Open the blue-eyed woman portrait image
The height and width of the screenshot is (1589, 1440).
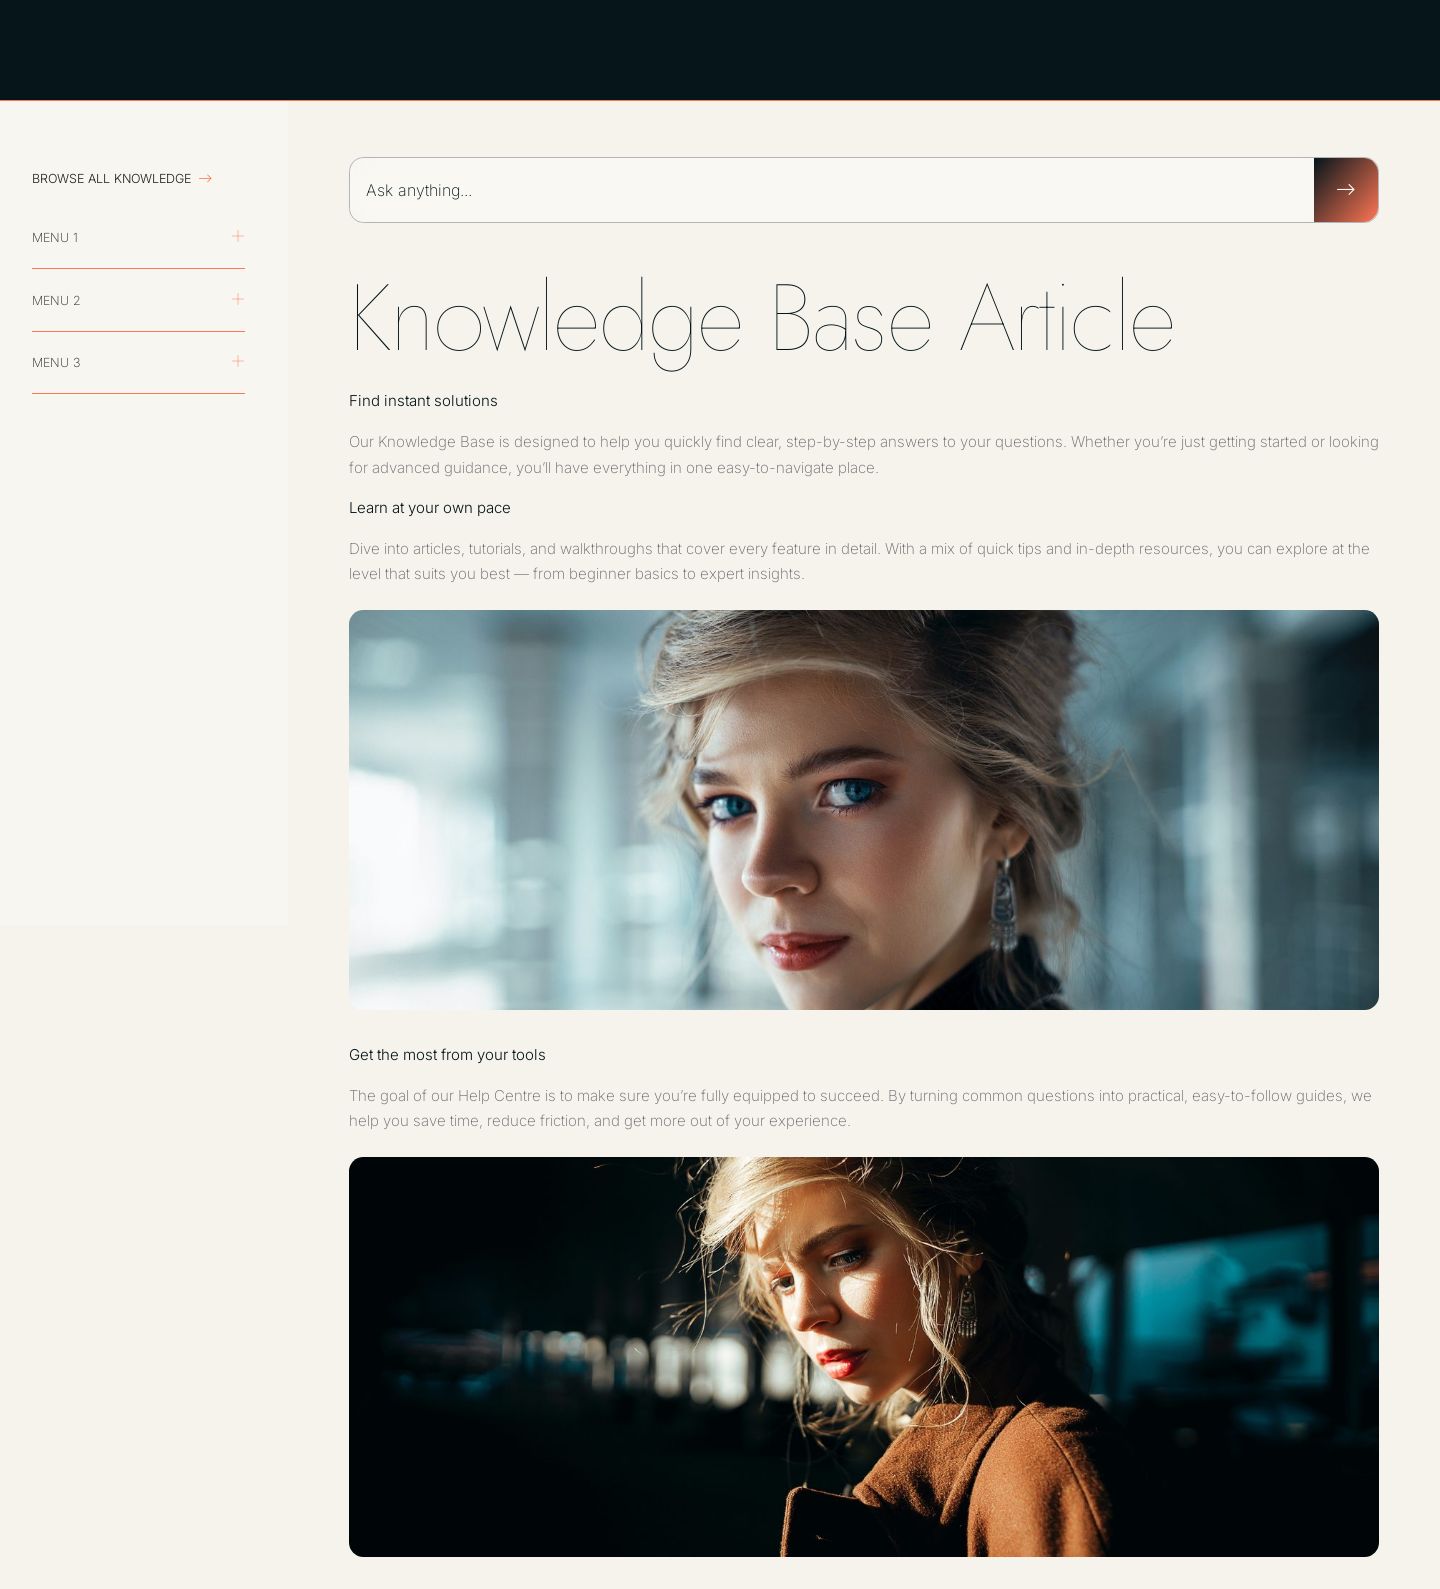tap(863, 810)
